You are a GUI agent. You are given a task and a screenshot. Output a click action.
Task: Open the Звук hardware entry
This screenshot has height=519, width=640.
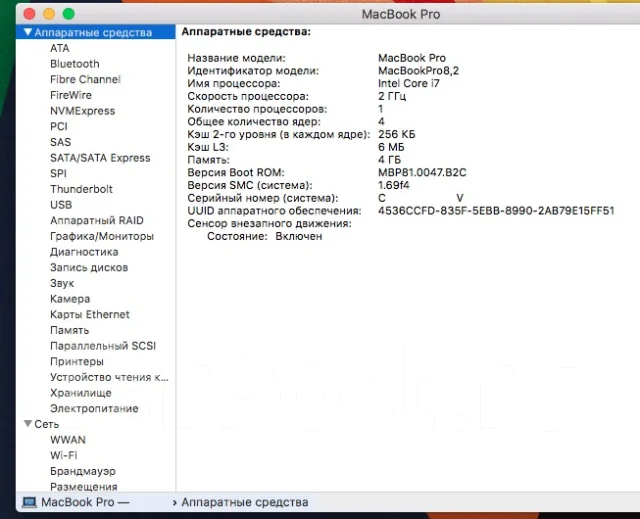click(62, 283)
